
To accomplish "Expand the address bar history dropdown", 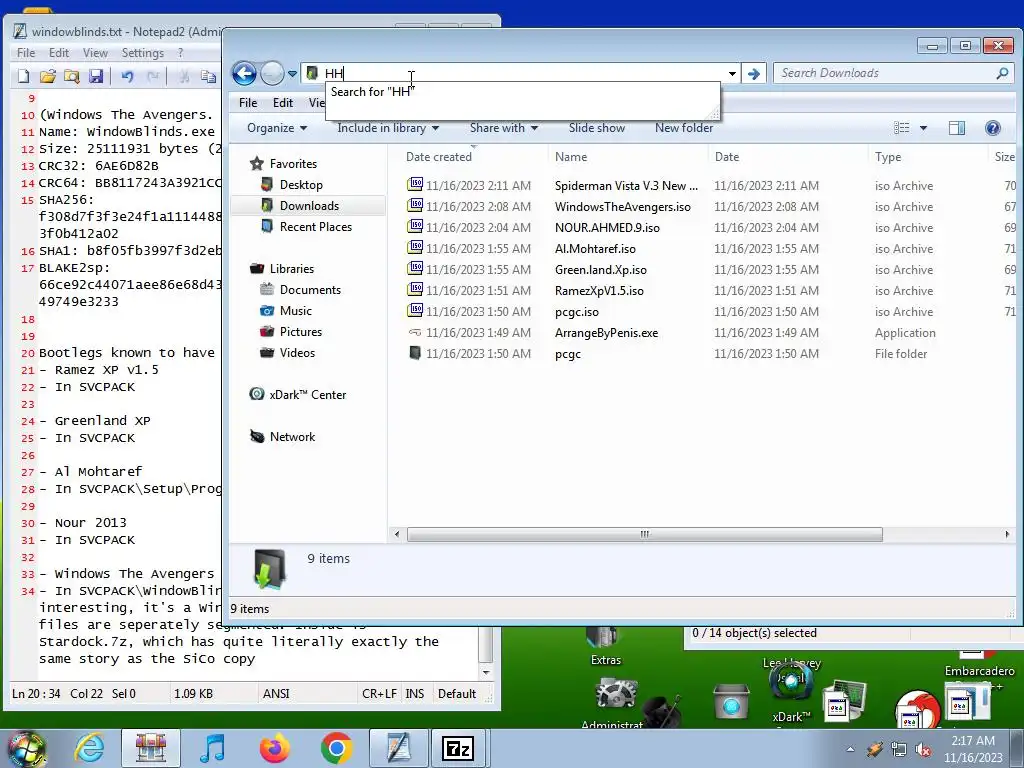I will 732,74.
